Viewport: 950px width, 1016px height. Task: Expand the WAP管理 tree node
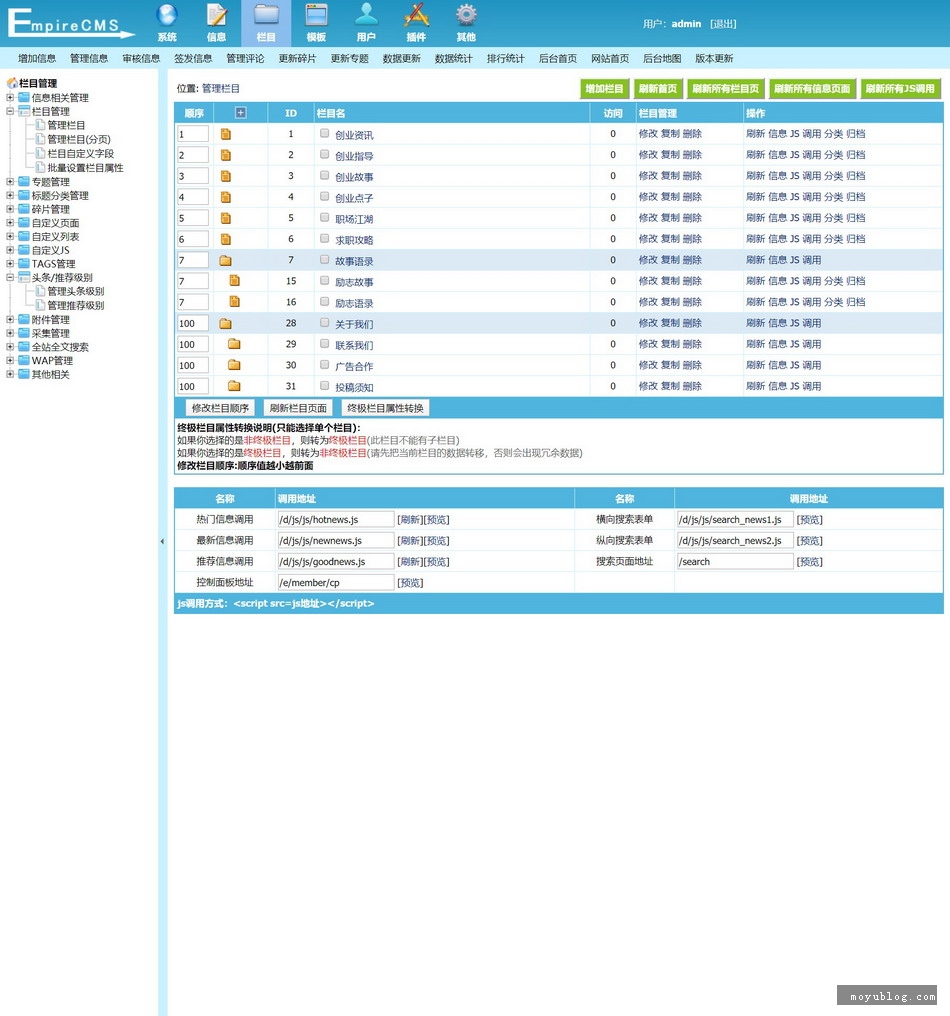tap(10, 360)
